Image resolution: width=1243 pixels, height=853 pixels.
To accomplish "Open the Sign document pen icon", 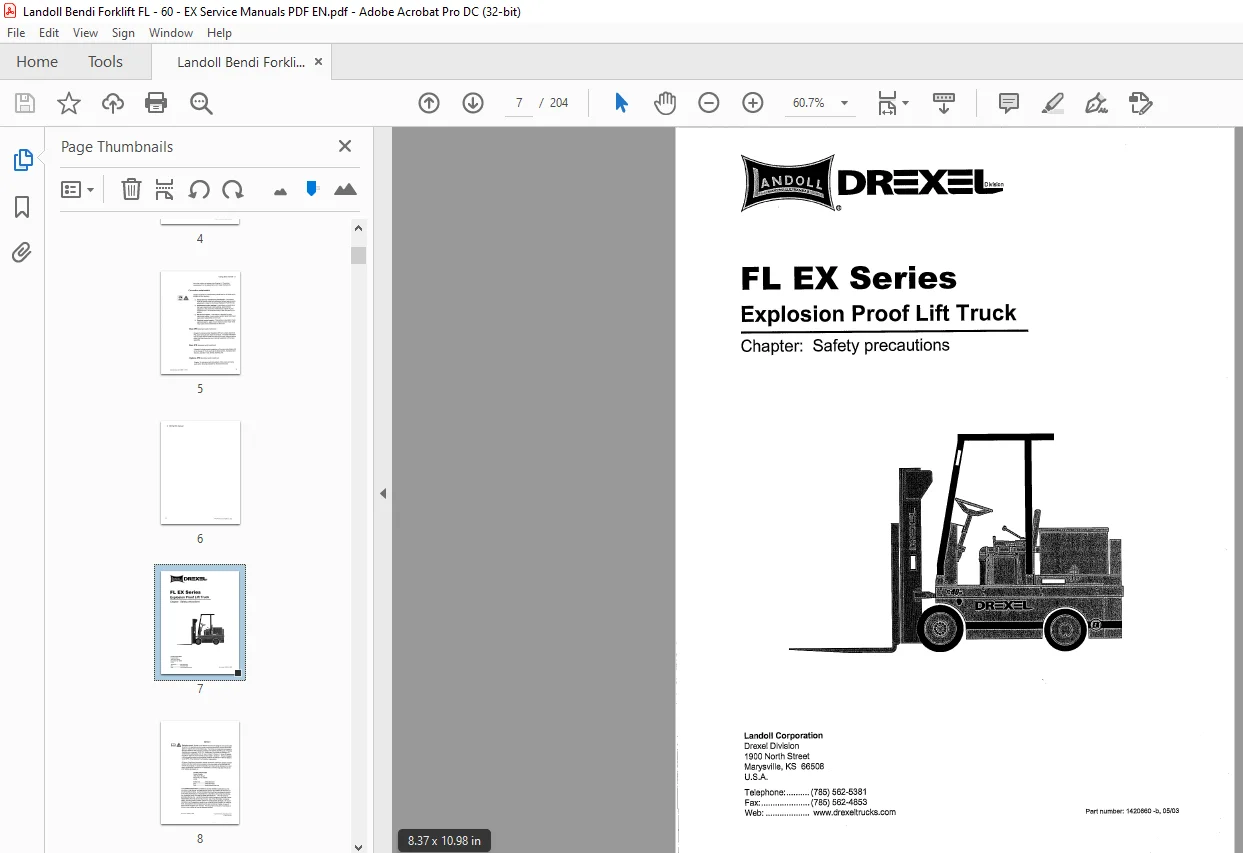I will tap(1097, 103).
